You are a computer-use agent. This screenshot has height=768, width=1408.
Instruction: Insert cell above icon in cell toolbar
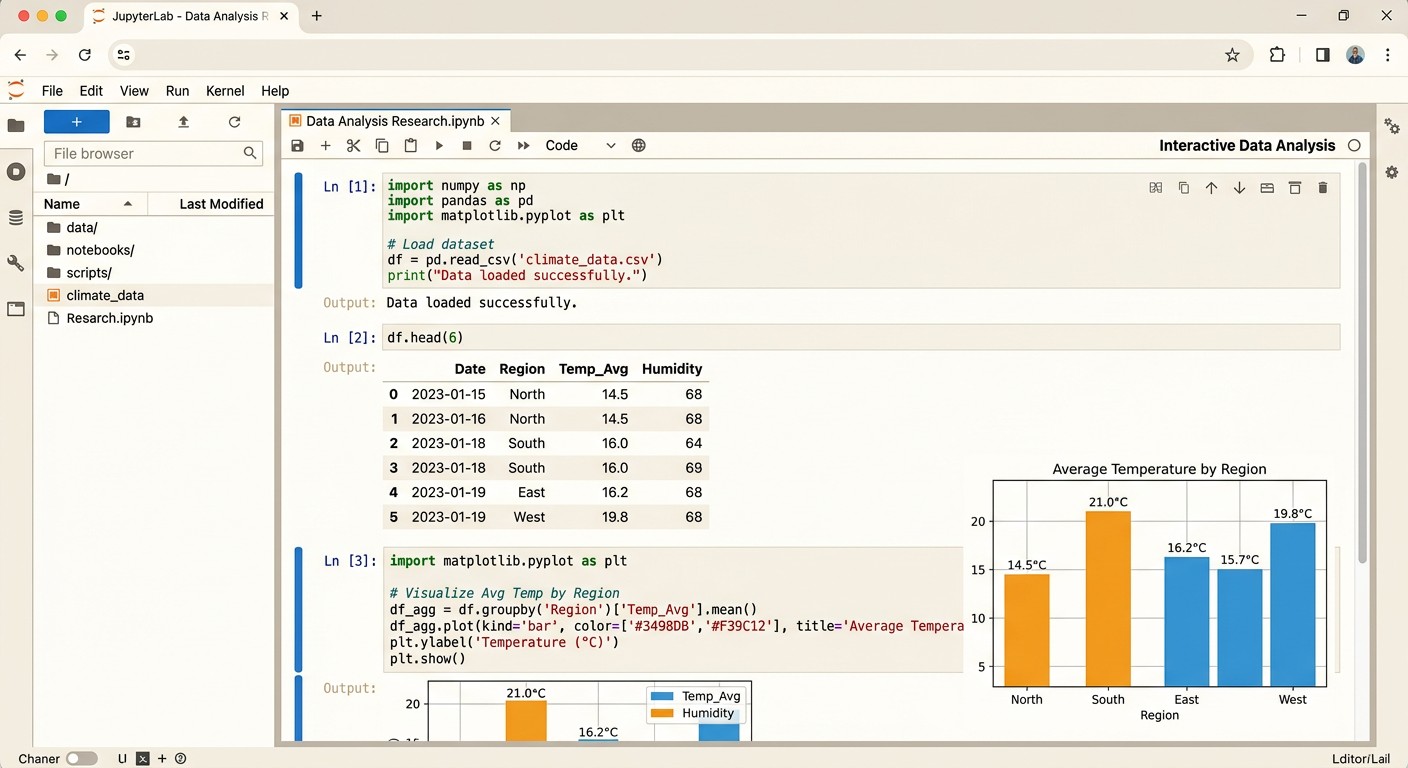tap(1267, 188)
